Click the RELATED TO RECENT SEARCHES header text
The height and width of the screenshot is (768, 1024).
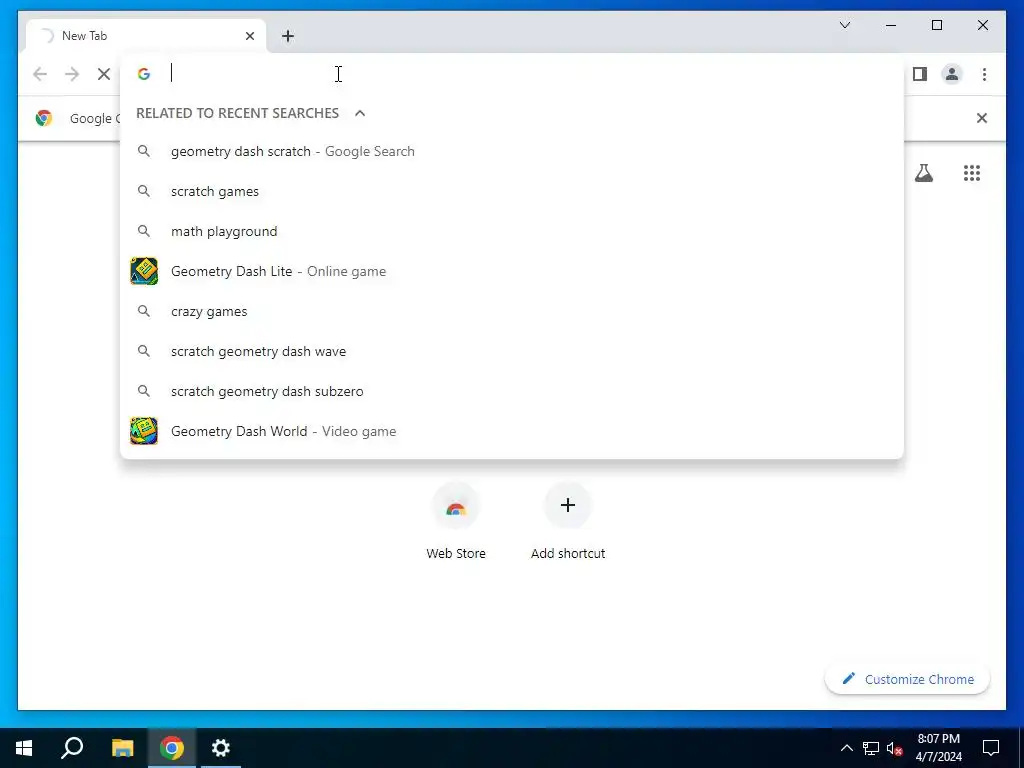tap(237, 113)
